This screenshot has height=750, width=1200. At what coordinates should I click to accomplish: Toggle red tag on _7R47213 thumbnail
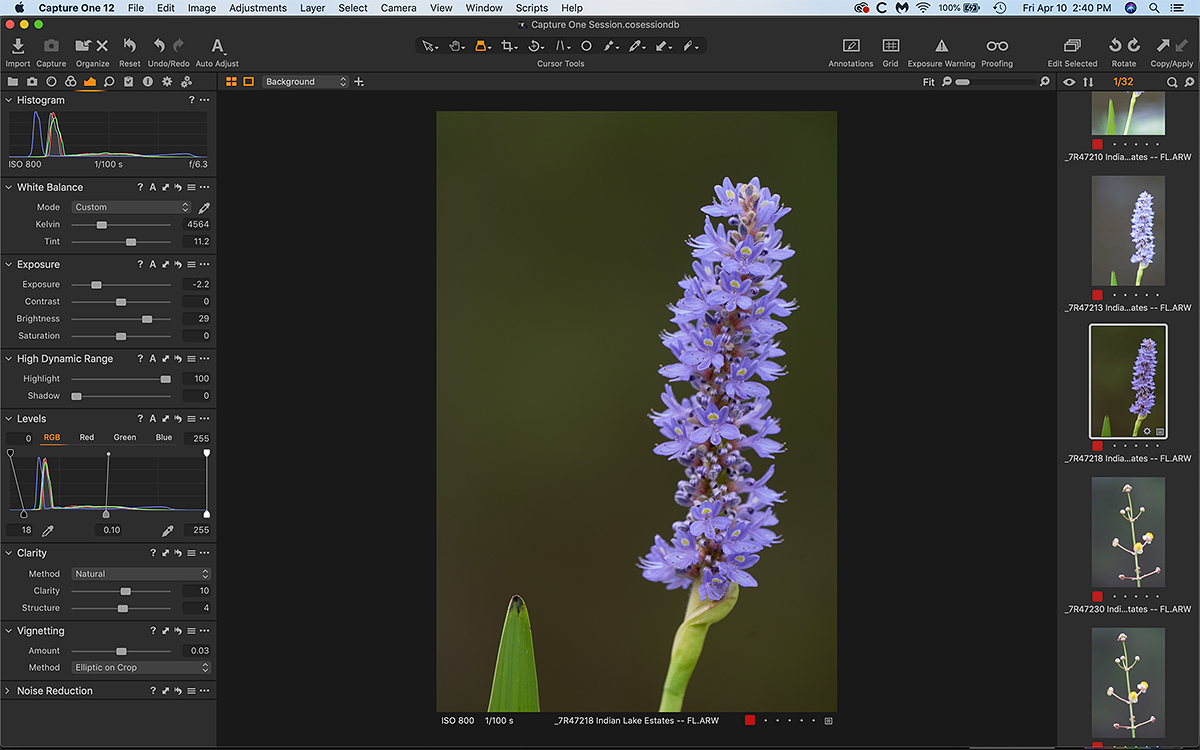coord(1097,295)
